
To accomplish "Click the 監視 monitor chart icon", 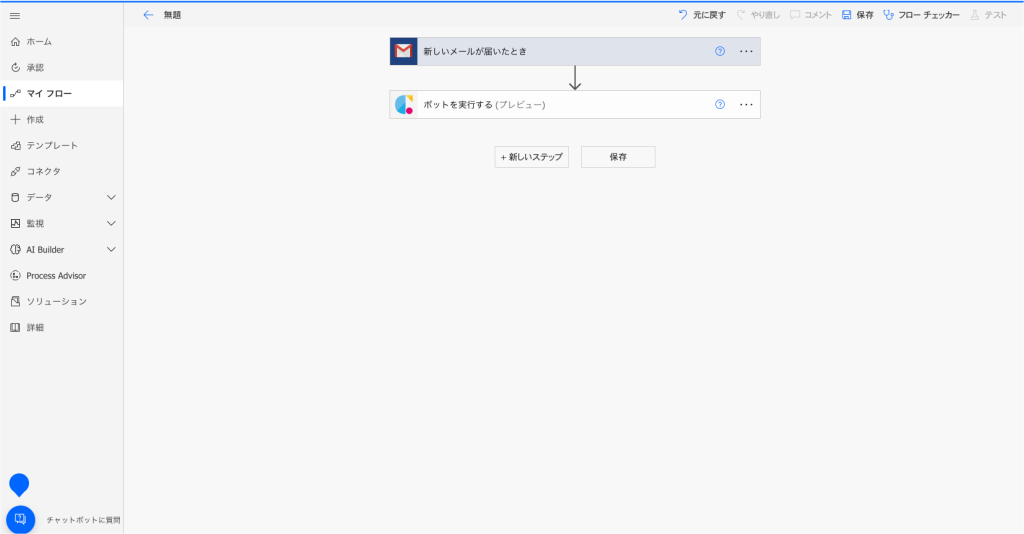I will click(x=16, y=223).
